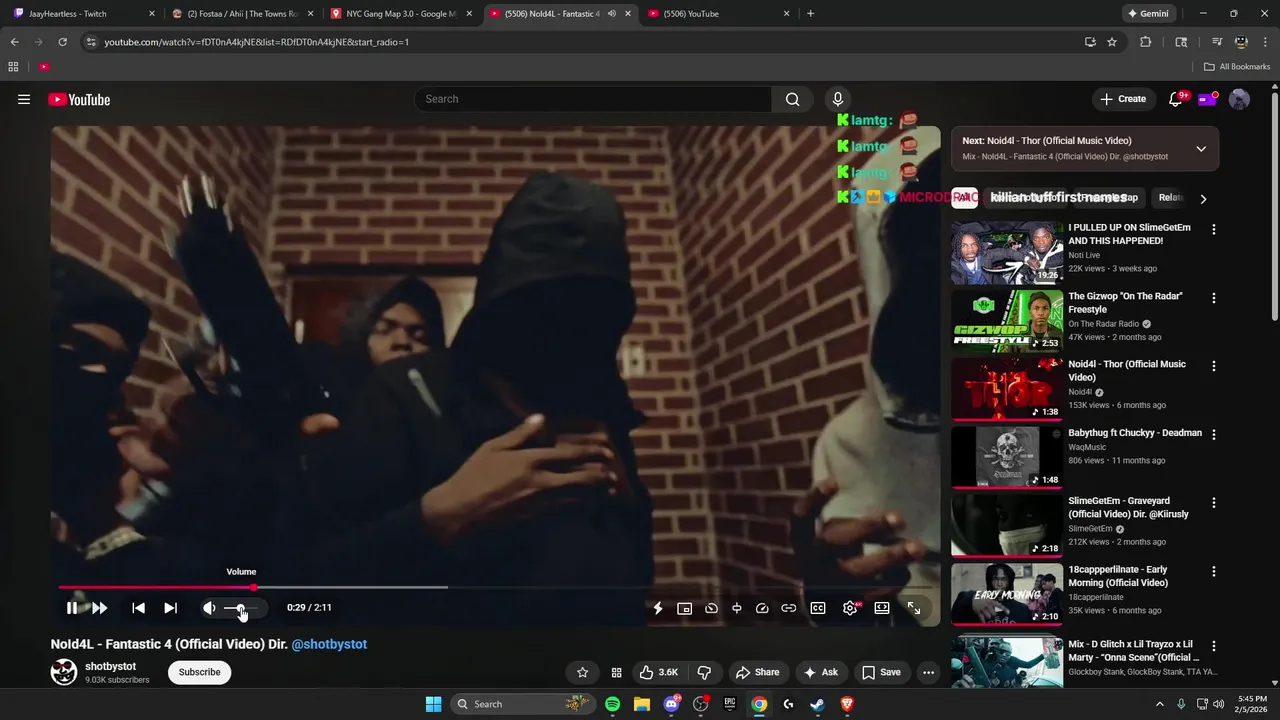Open a new browser tab
Viewport: 1280px width, 720px height.
click(x=810, y=14)
